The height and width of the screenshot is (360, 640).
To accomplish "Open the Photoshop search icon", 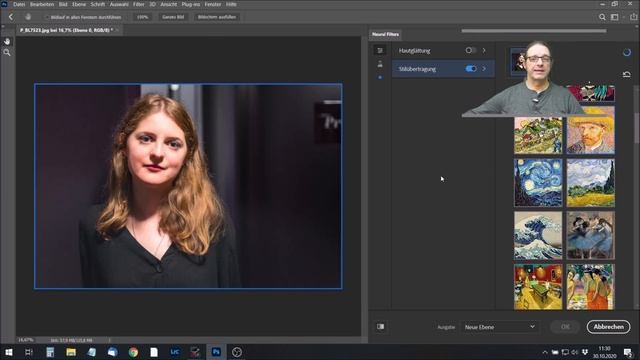I will [602, 17].
